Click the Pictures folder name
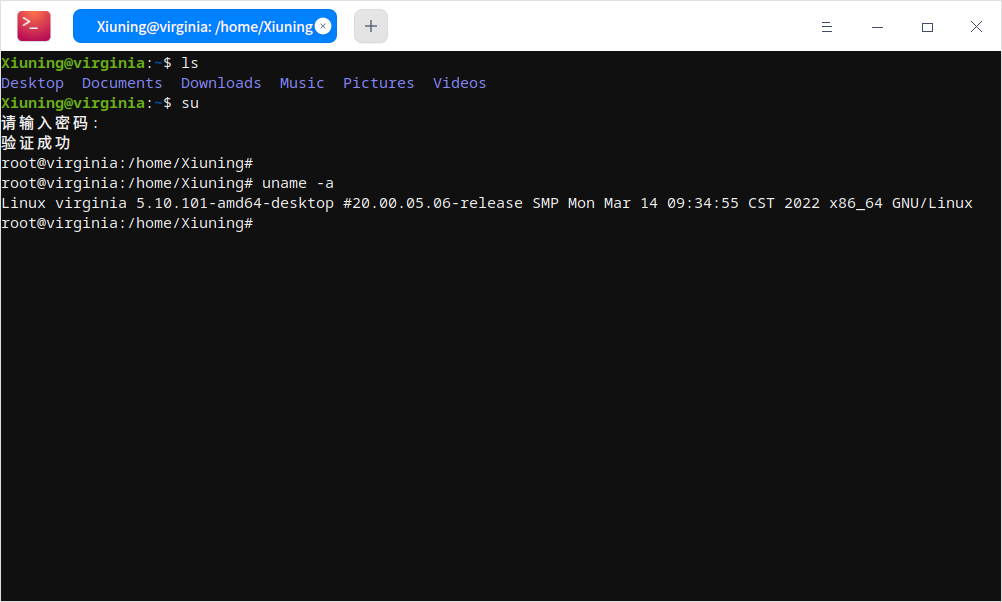This screenshot has width=1002, height=602. [x=378, y=83]
